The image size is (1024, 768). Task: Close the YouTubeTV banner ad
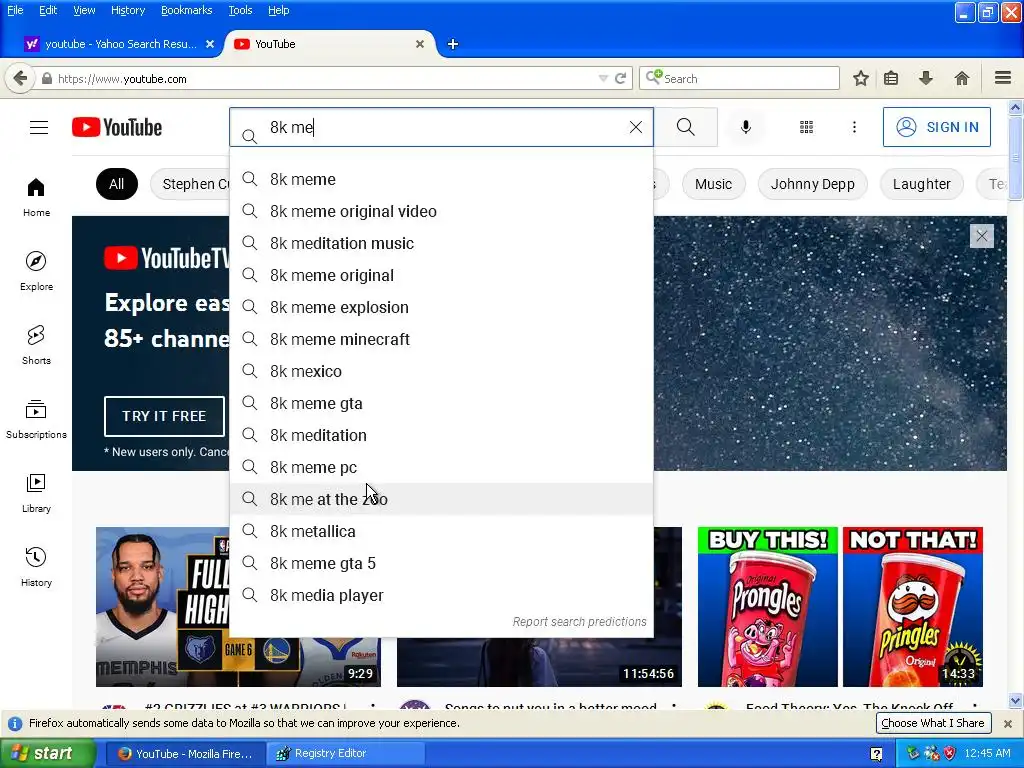982,236
